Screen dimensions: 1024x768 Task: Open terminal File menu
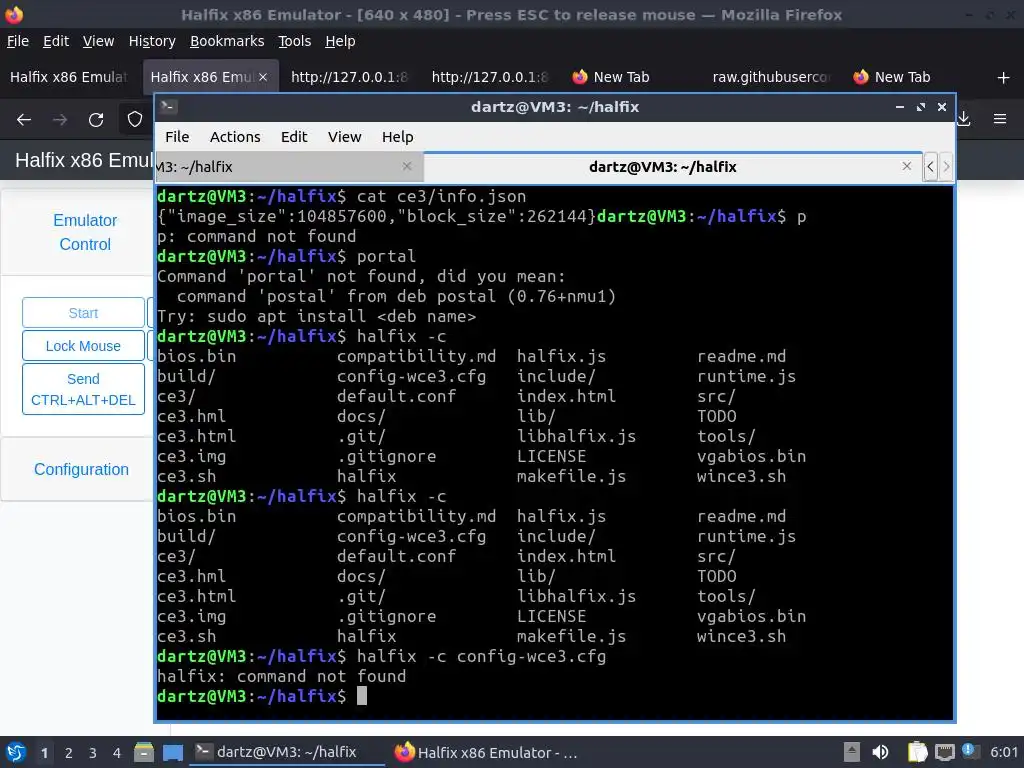177,136
